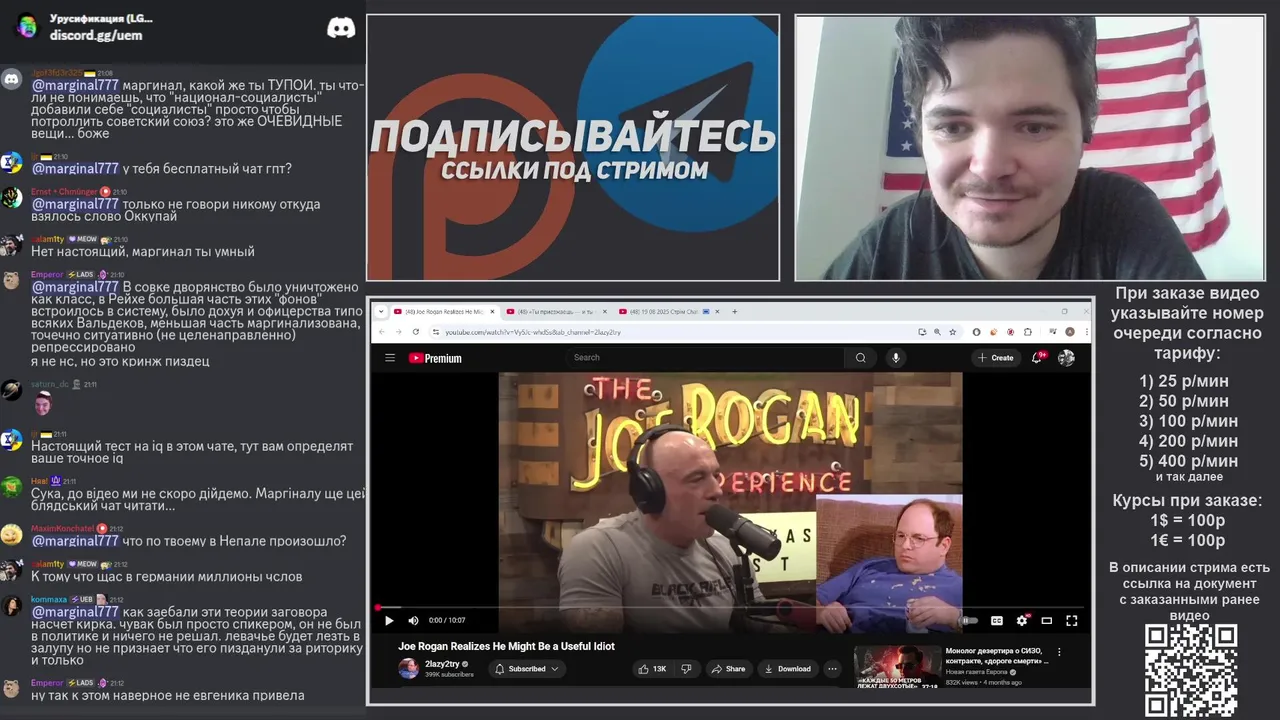Click @marginal777 mention before «что по твоему в Непале»

pyautogui.click(x=75, y=541)
